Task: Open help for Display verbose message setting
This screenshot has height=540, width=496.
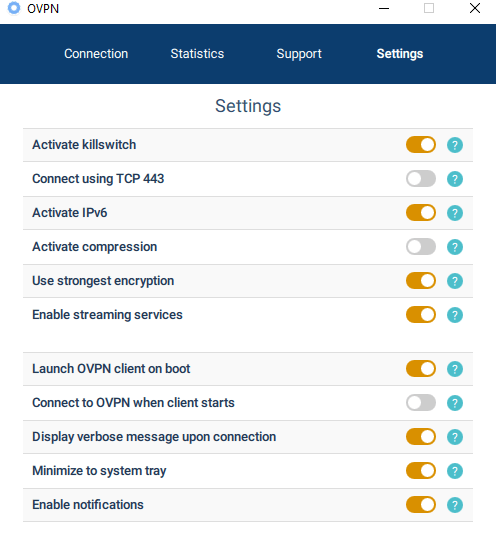Action: 455,437
